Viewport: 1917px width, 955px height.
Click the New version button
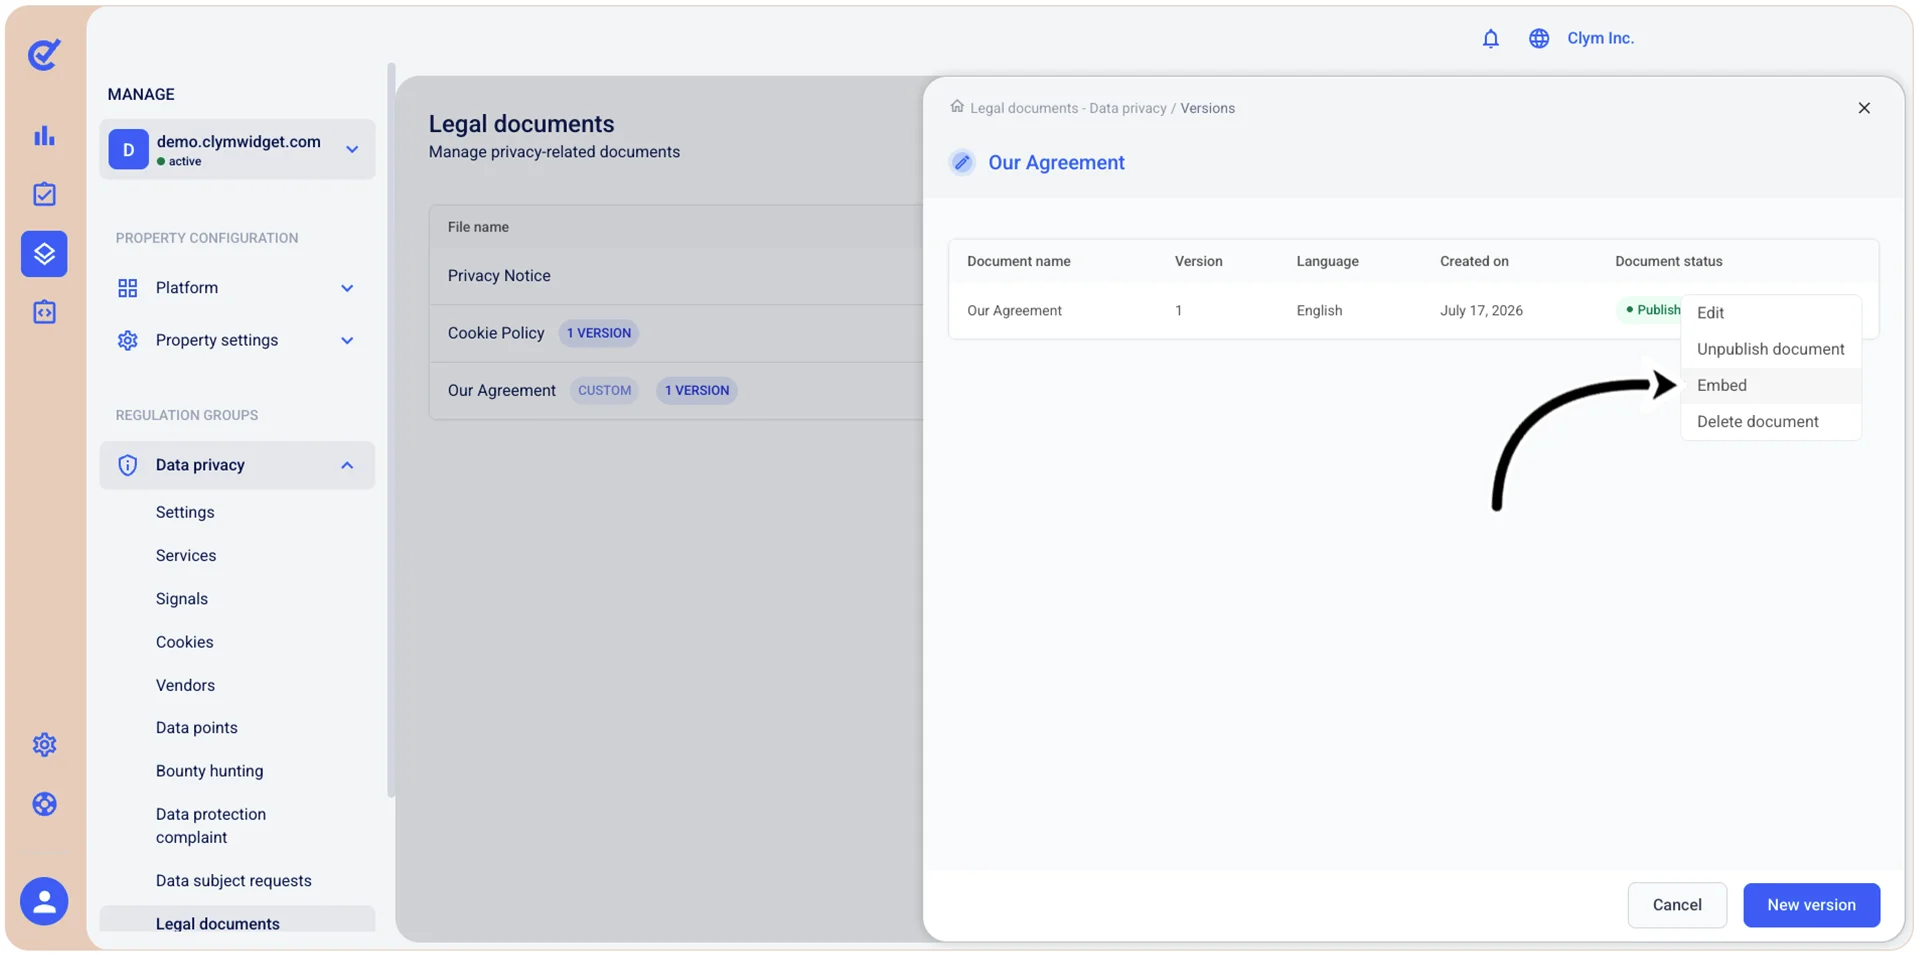coord(1811,905)
